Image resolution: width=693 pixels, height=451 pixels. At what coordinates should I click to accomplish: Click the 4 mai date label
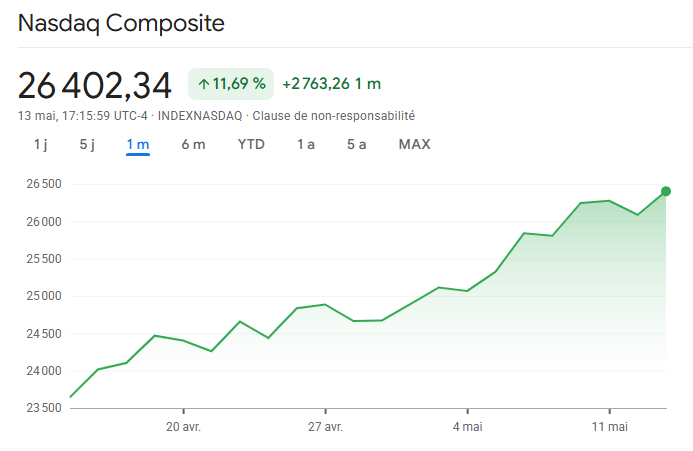tap(468, 427)
